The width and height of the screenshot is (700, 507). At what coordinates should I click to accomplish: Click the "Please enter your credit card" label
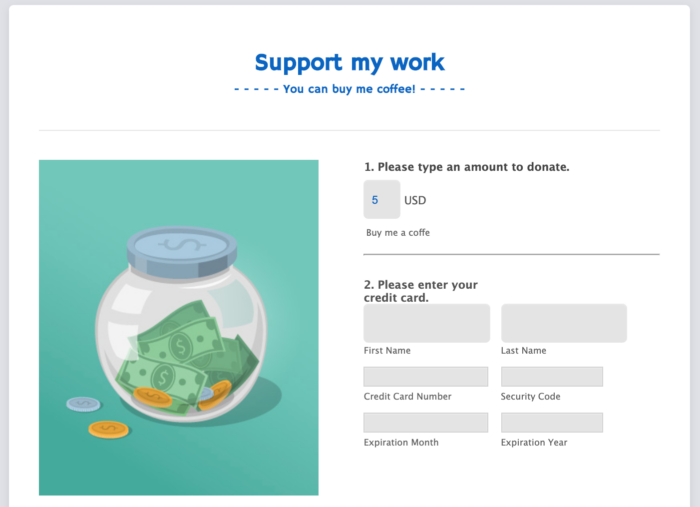click(420, 291)
